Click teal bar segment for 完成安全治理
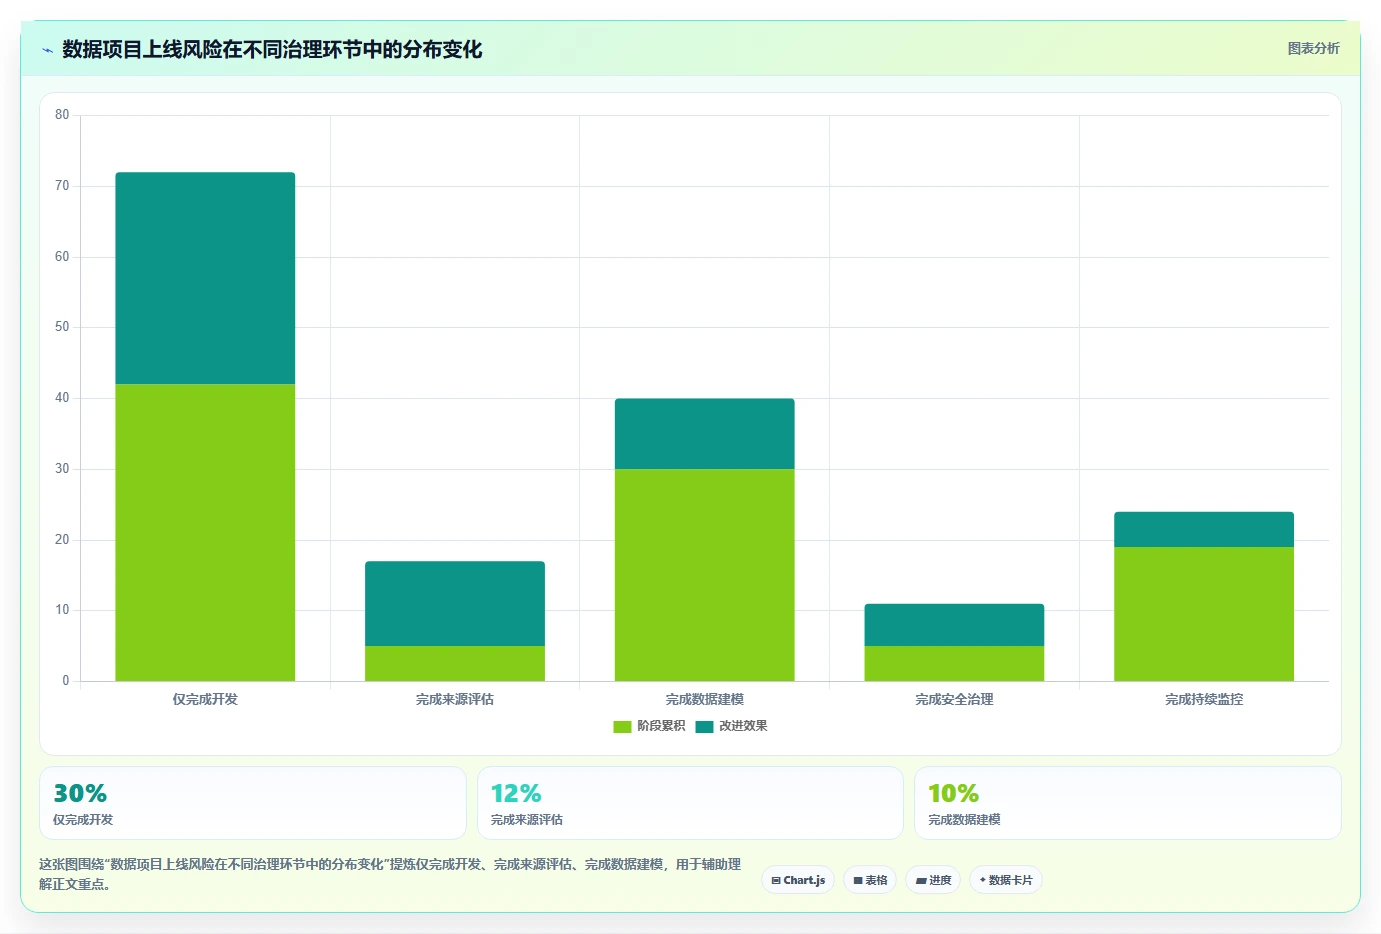The height and width of the screenshot is (934, 1381). click(x=954, y=624)
